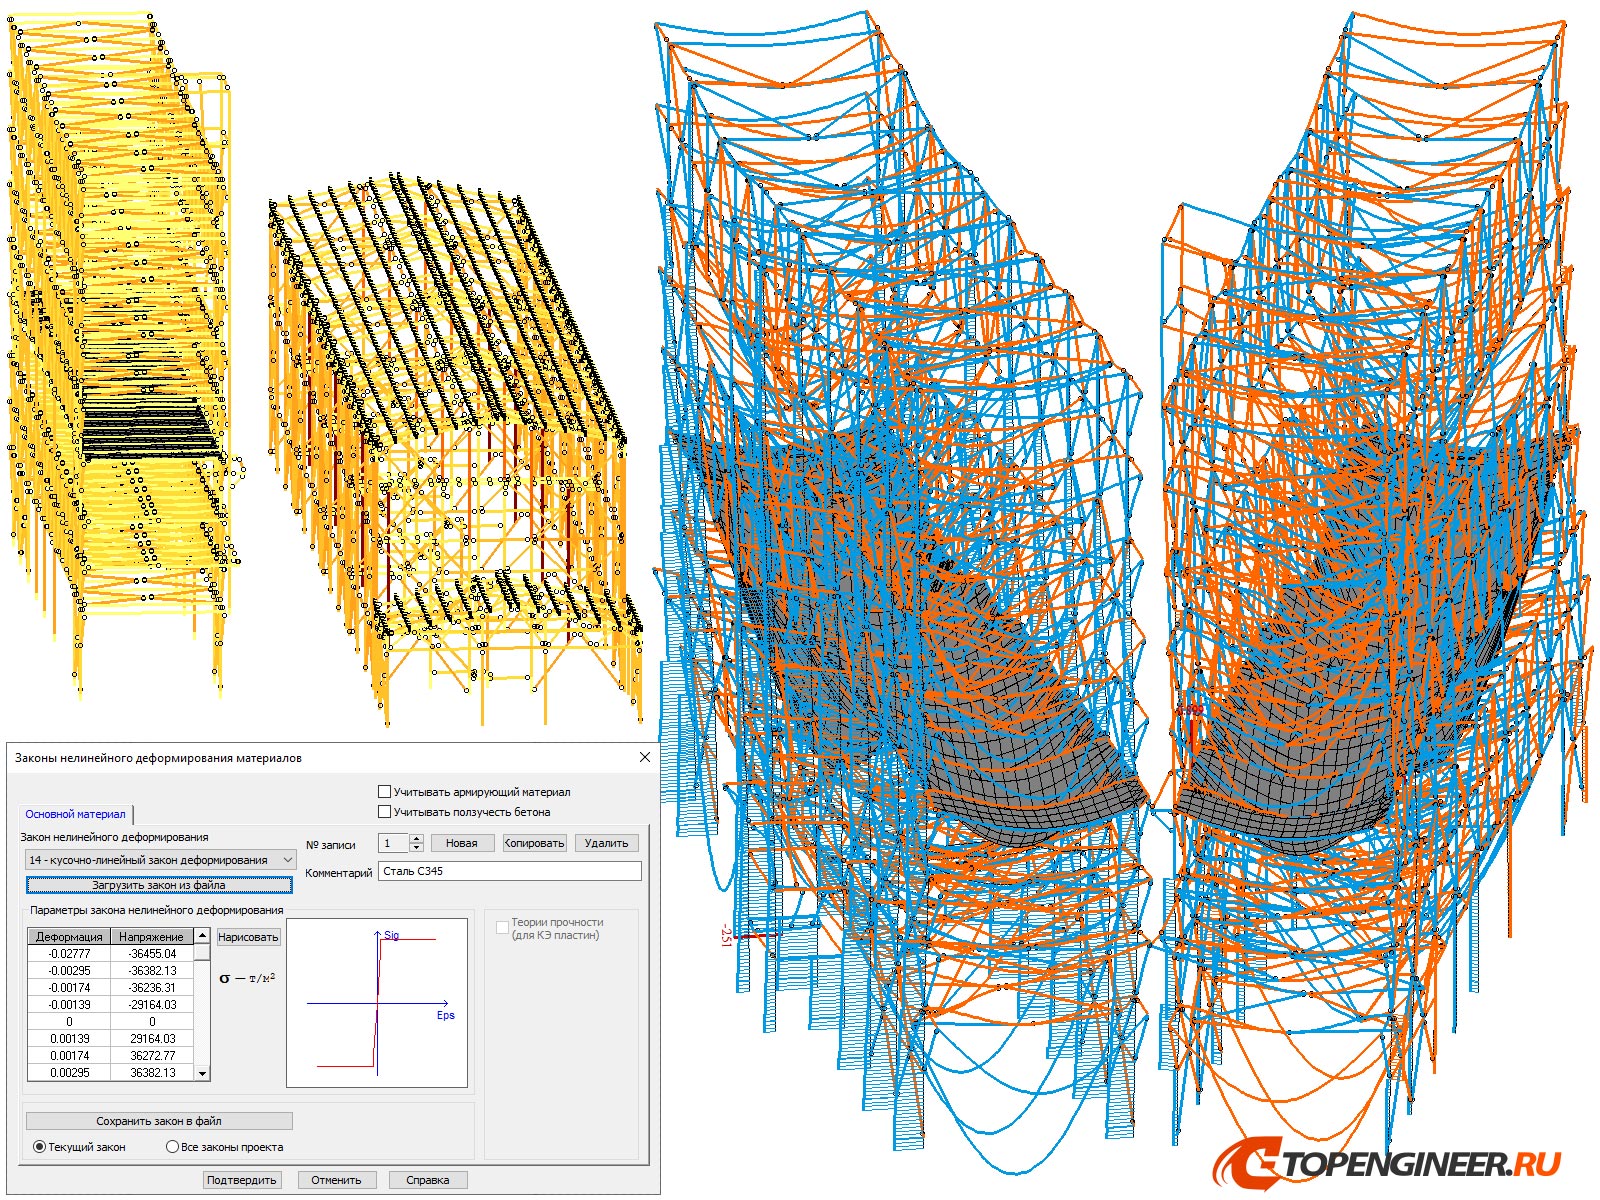This screenshot has width=1600, height=1200.
Task: Choose 'Текущий закон' radio option
Action: pos(40,1147)
